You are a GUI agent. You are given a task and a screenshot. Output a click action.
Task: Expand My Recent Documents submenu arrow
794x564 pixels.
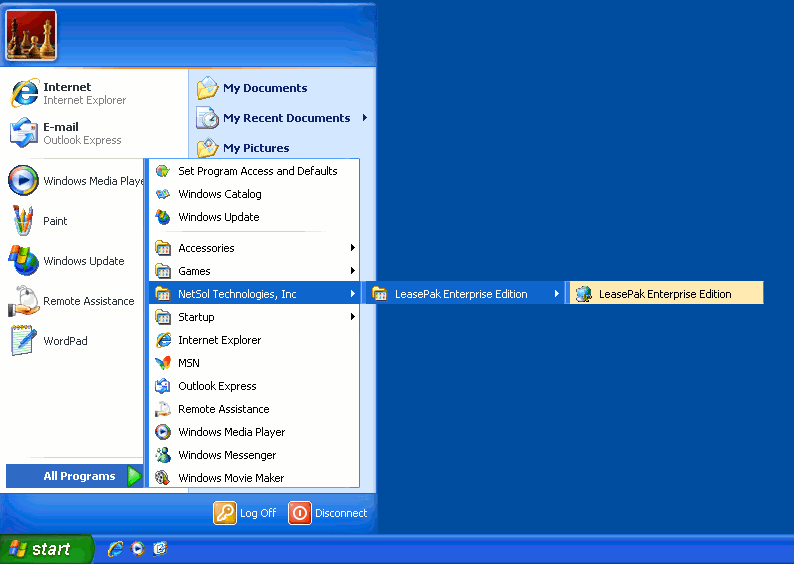[x=365, y=117]
